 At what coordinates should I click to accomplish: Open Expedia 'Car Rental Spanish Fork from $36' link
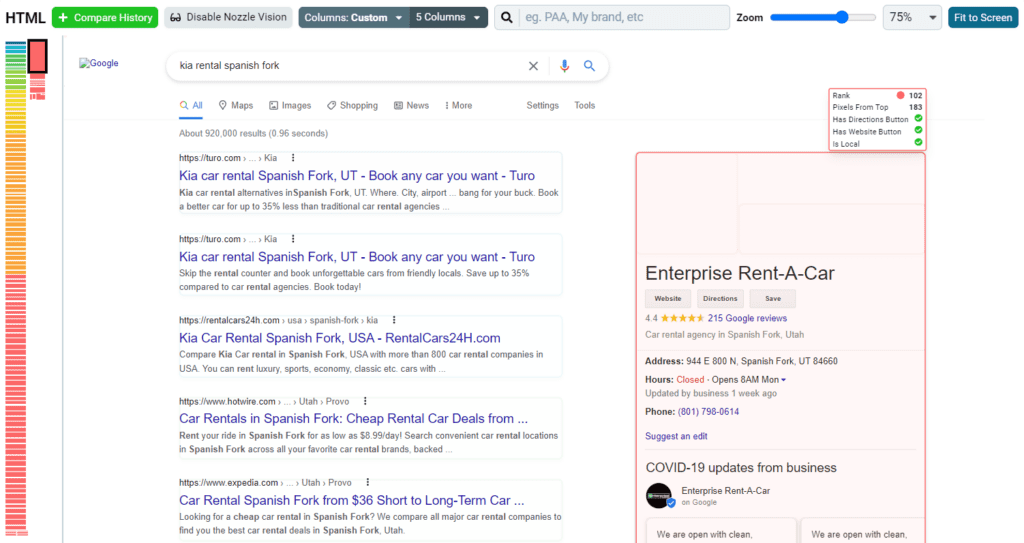coord(351,501)
